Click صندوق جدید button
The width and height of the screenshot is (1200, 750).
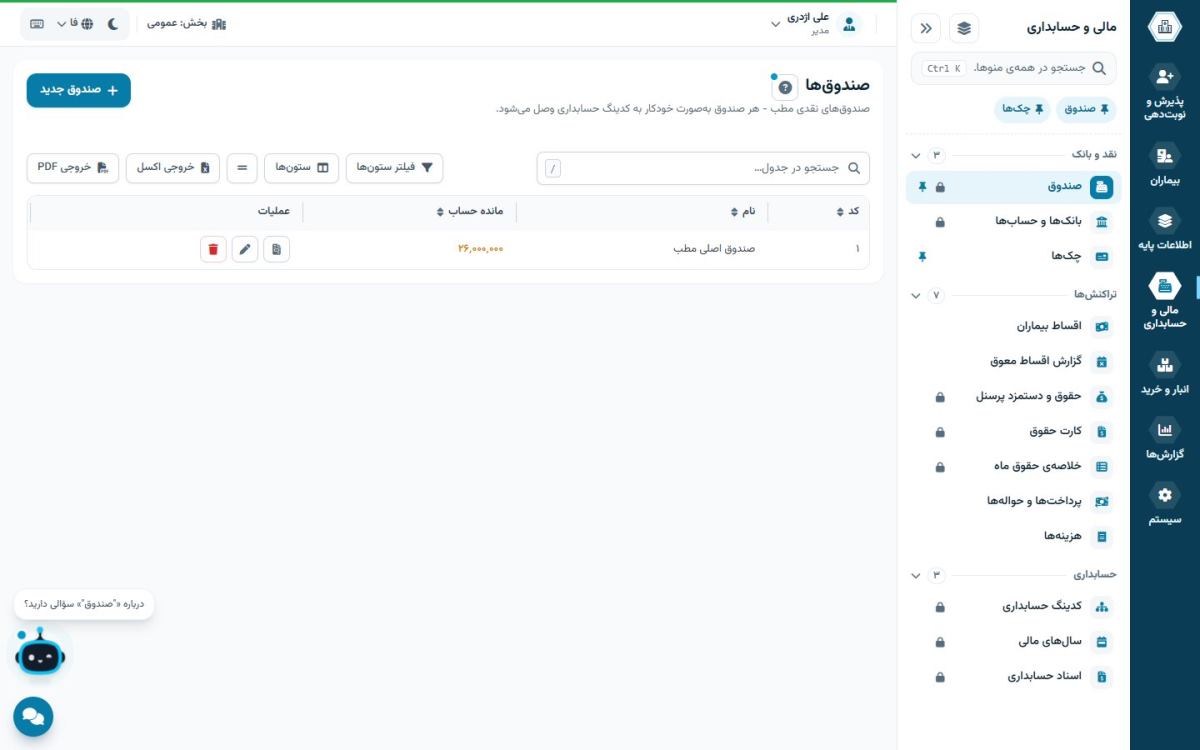(x=79, y=90)
